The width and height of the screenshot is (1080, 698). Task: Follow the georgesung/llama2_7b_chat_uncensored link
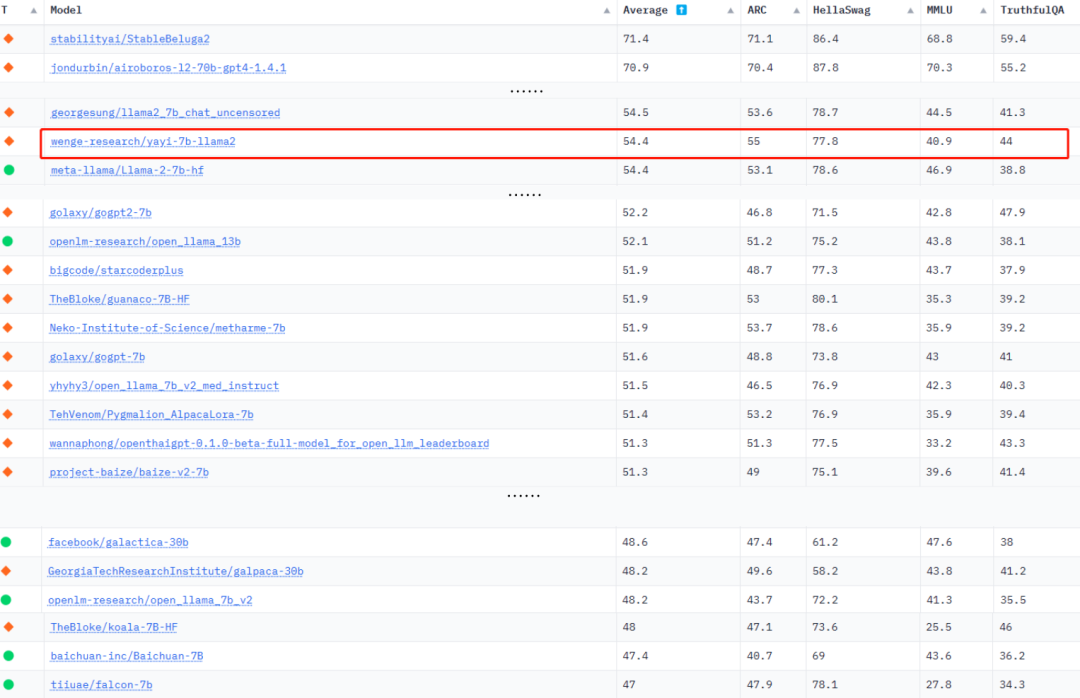(165, 113)
